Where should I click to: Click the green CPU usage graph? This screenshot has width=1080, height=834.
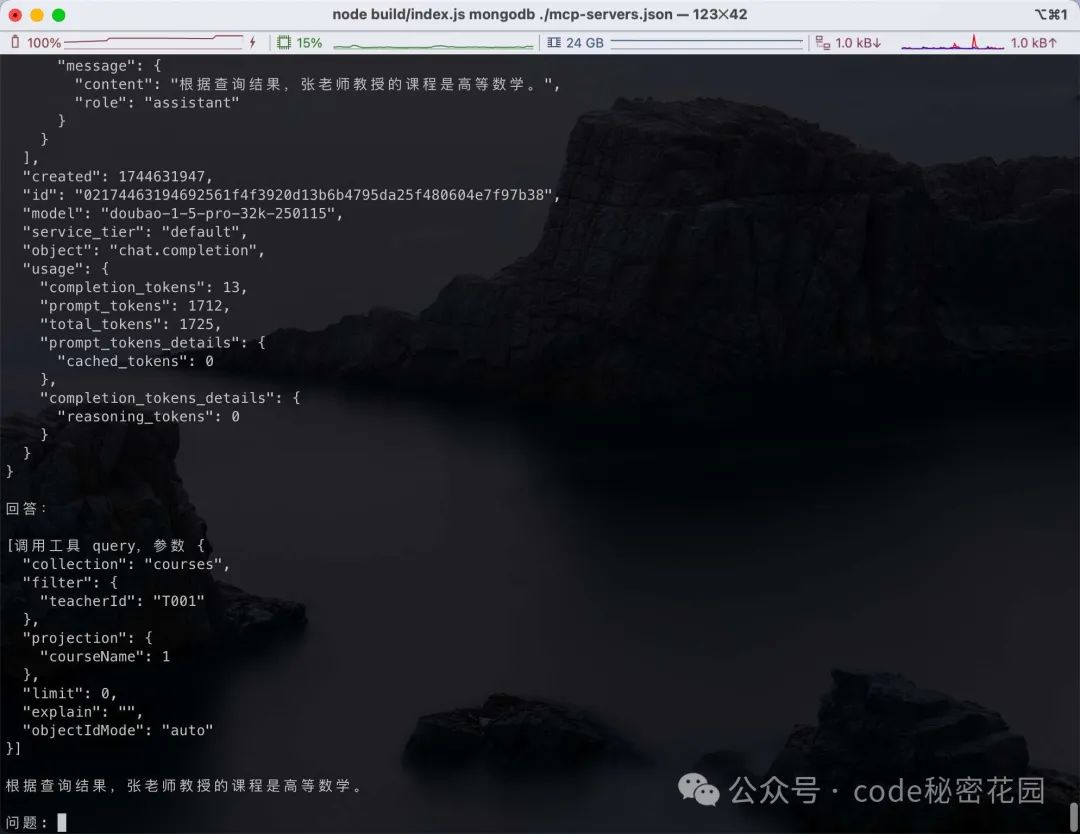(433, 45)
